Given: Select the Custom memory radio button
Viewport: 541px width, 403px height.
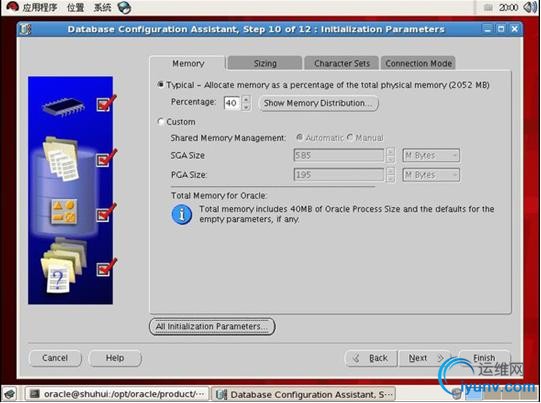Looking at the screenshot, I should click(160, 121).
